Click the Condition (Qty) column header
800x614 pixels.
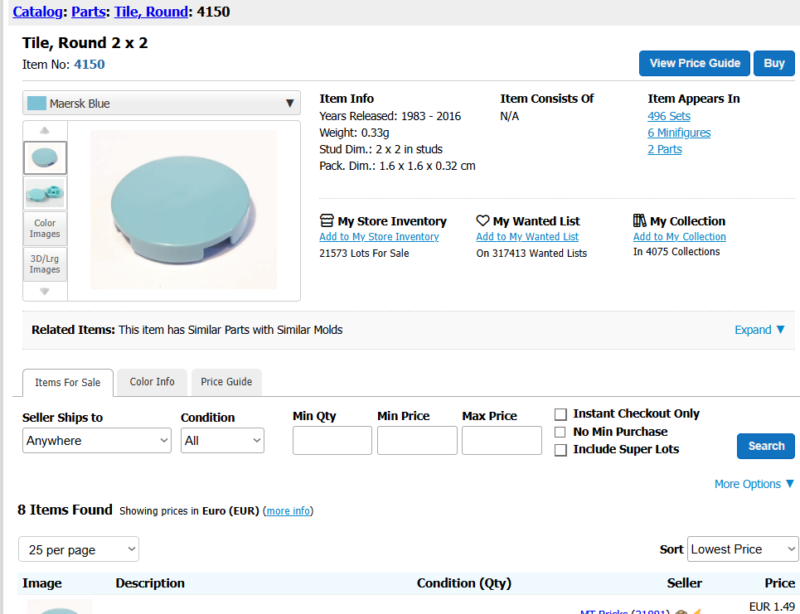tap(464, 583)
